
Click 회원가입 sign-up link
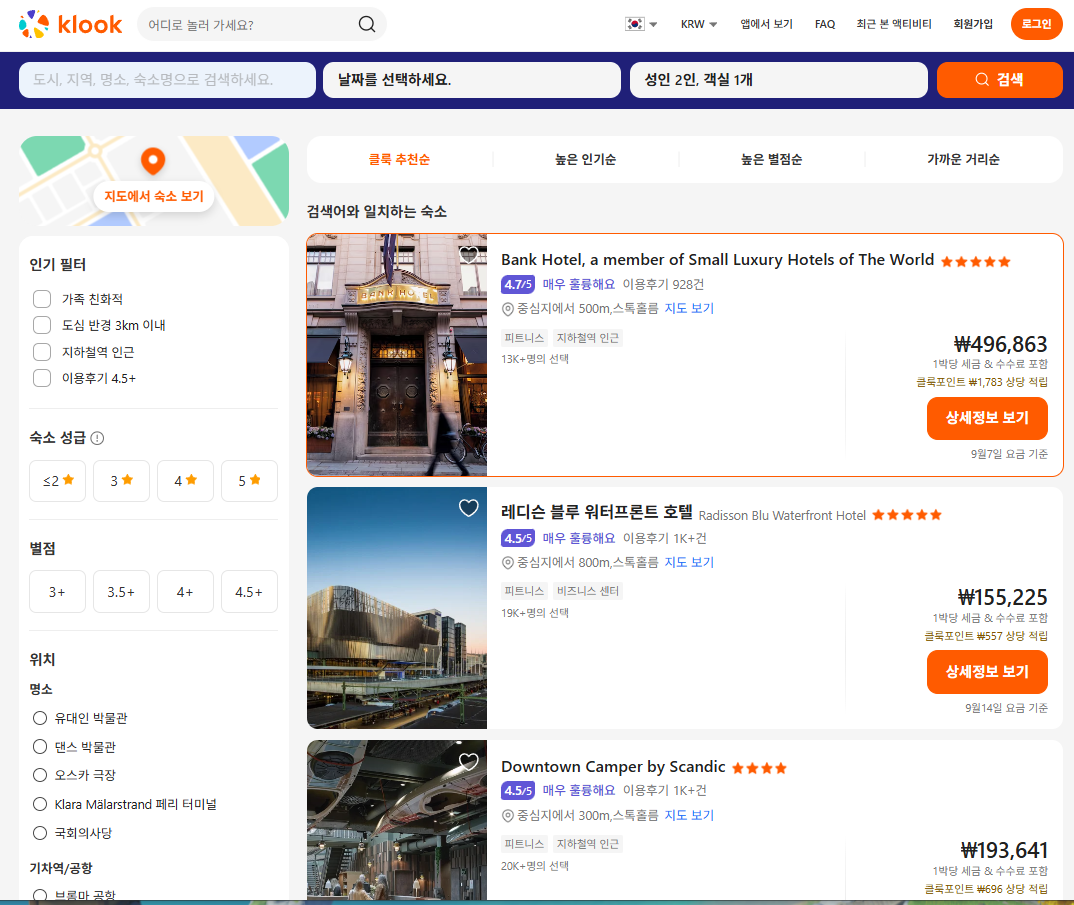(973, 24)
